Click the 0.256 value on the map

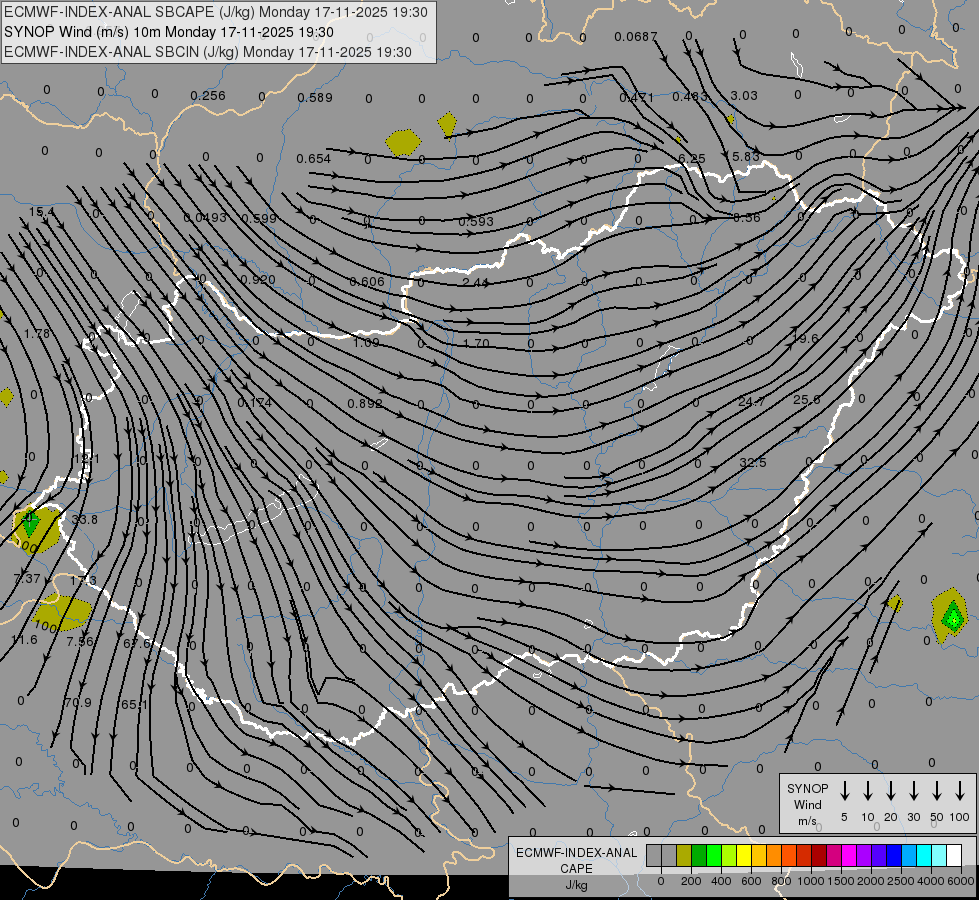(x=207, y=96)
